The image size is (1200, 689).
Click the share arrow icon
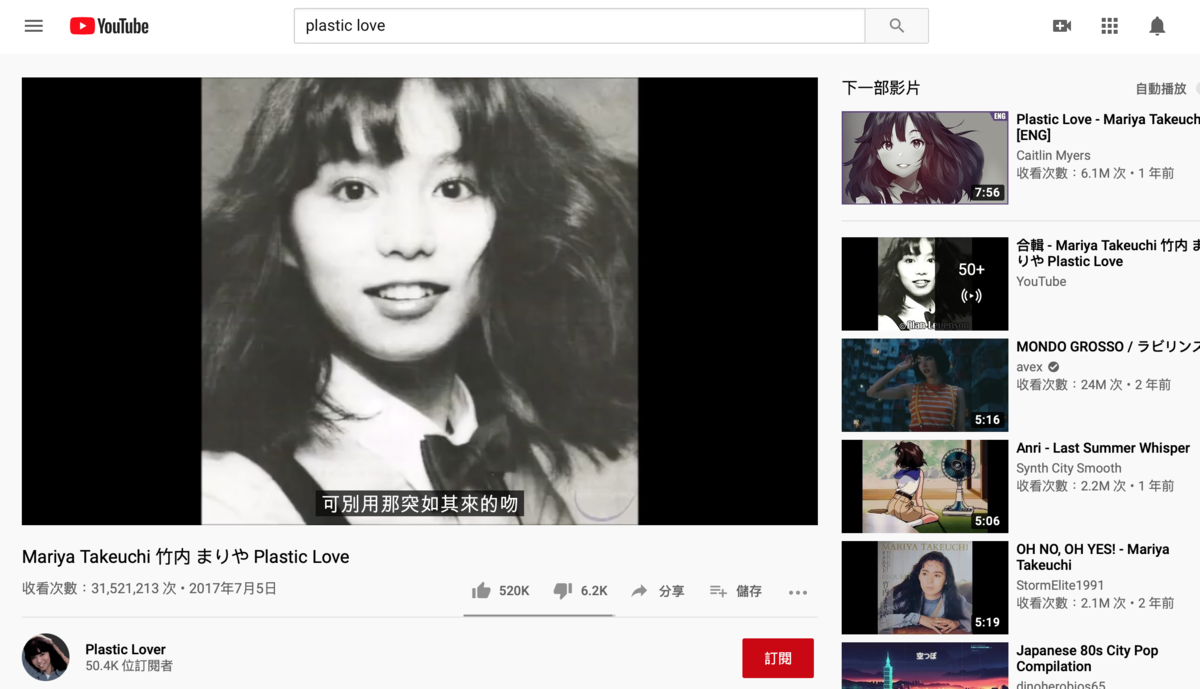coord(639,591)
